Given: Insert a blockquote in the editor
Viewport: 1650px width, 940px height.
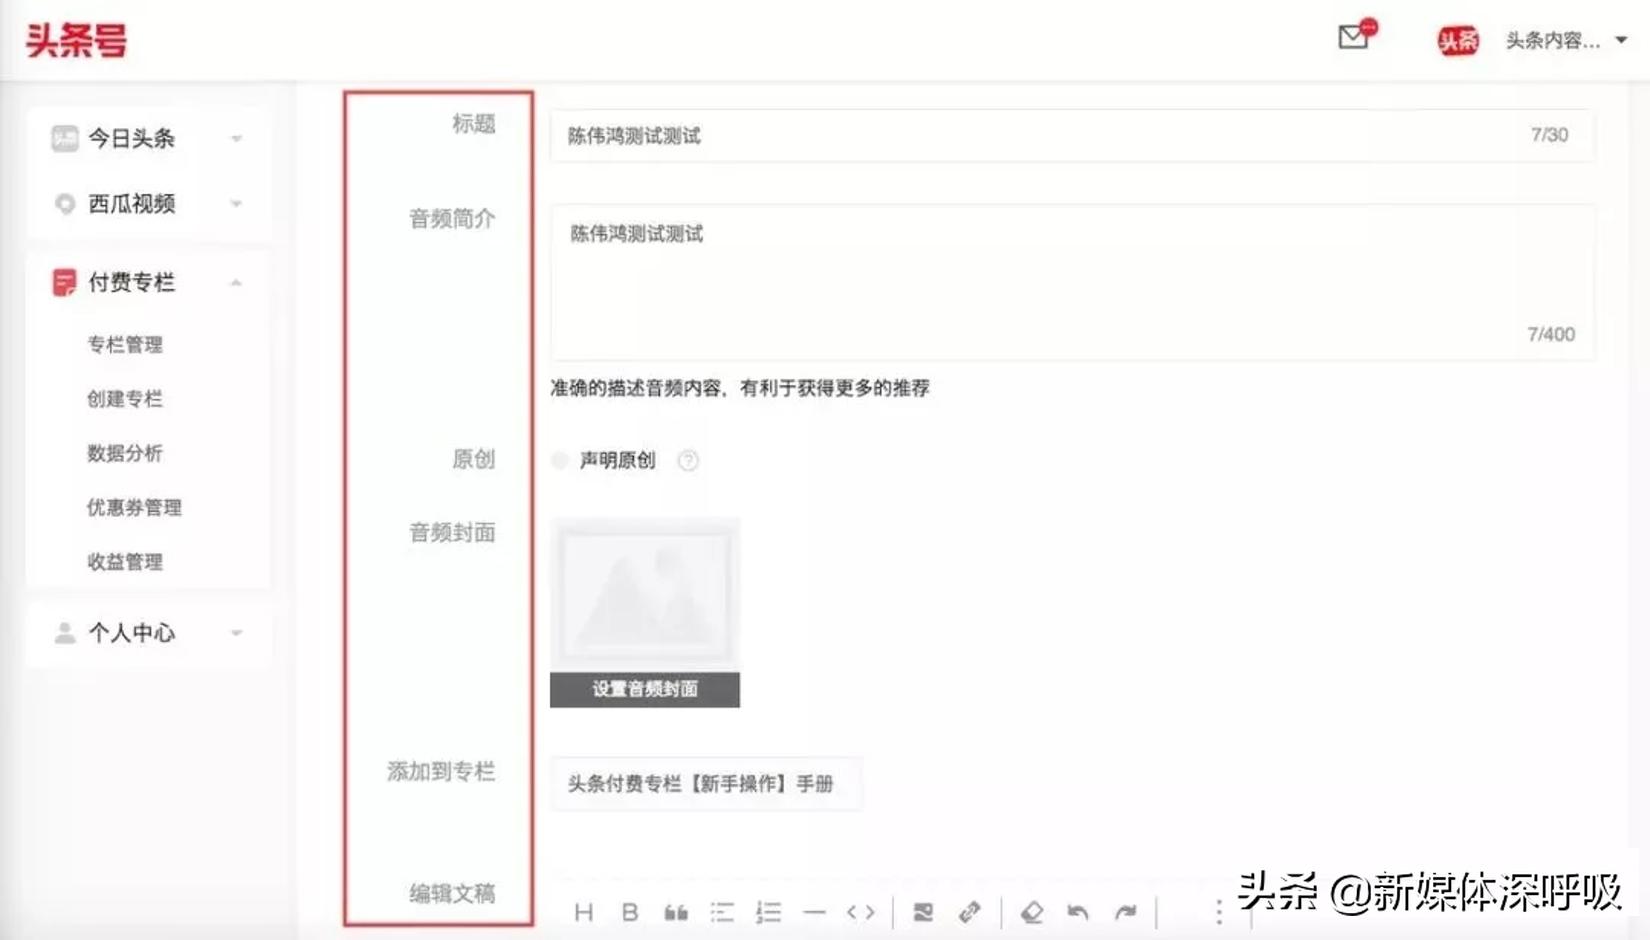Looking at the screenshot, I should coord(676,912).
